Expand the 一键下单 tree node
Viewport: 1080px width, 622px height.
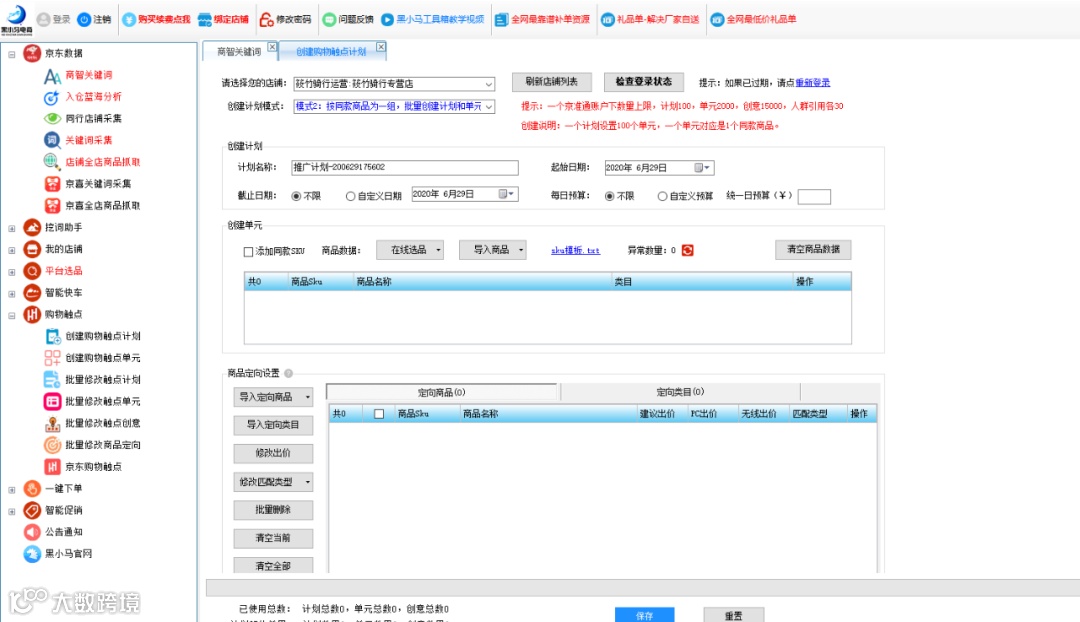pos(12,490)
